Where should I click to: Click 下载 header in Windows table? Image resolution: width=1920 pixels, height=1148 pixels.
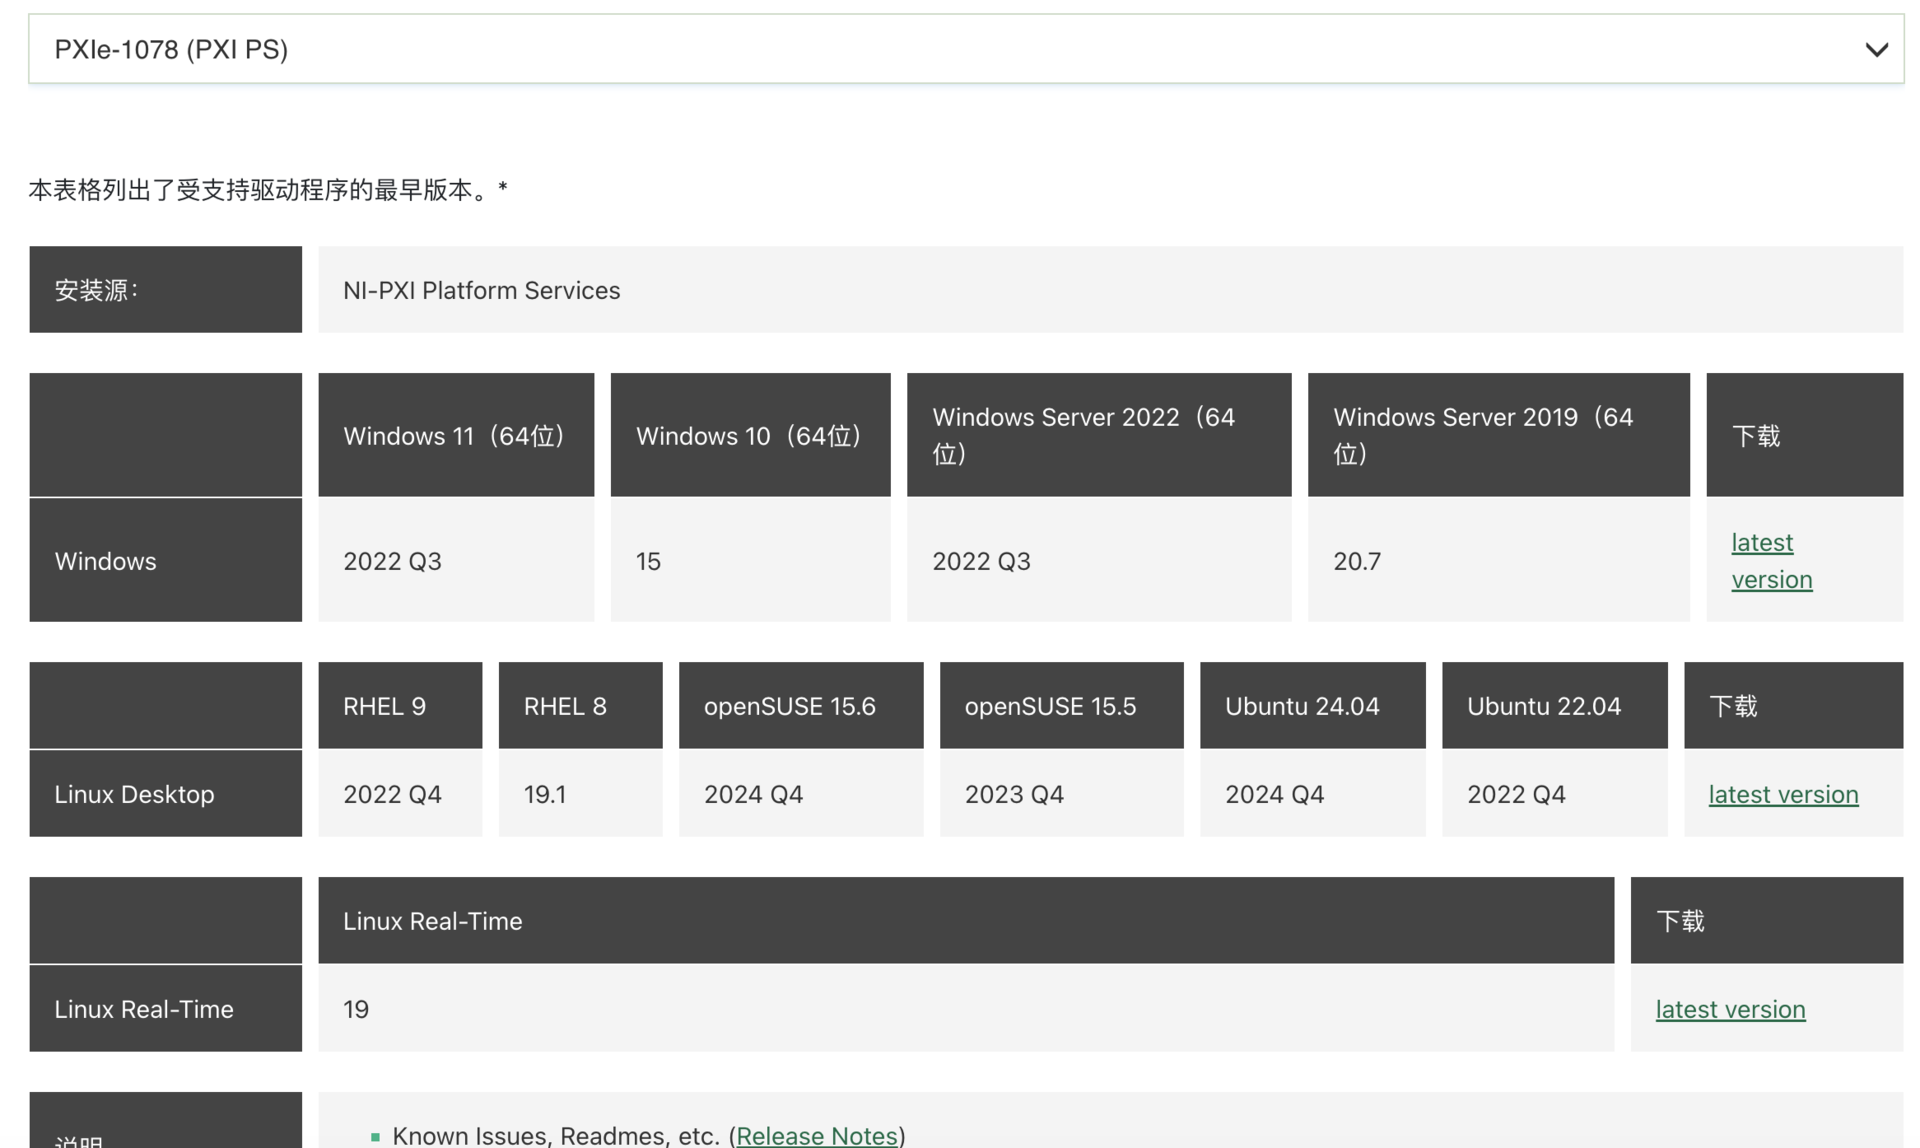[x=1804, y=435]
